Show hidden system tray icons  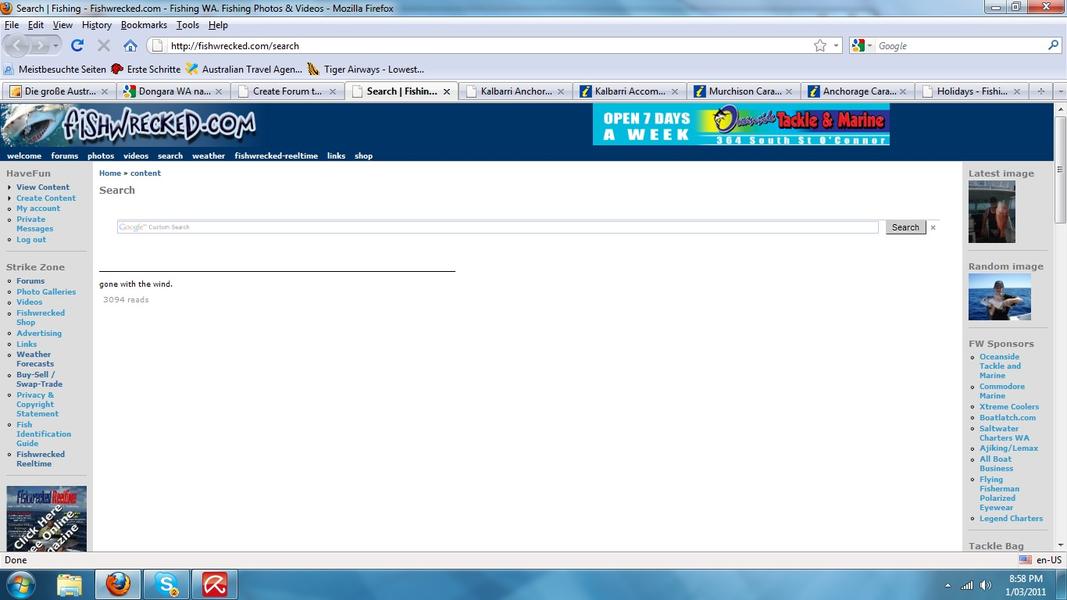coord(947,585)
